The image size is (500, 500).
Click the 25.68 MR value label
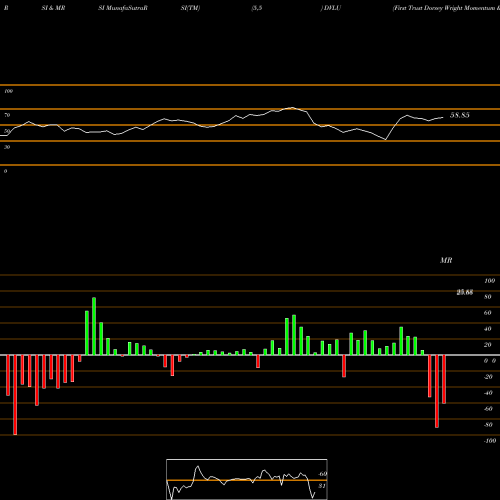click(x=465, y=292)
